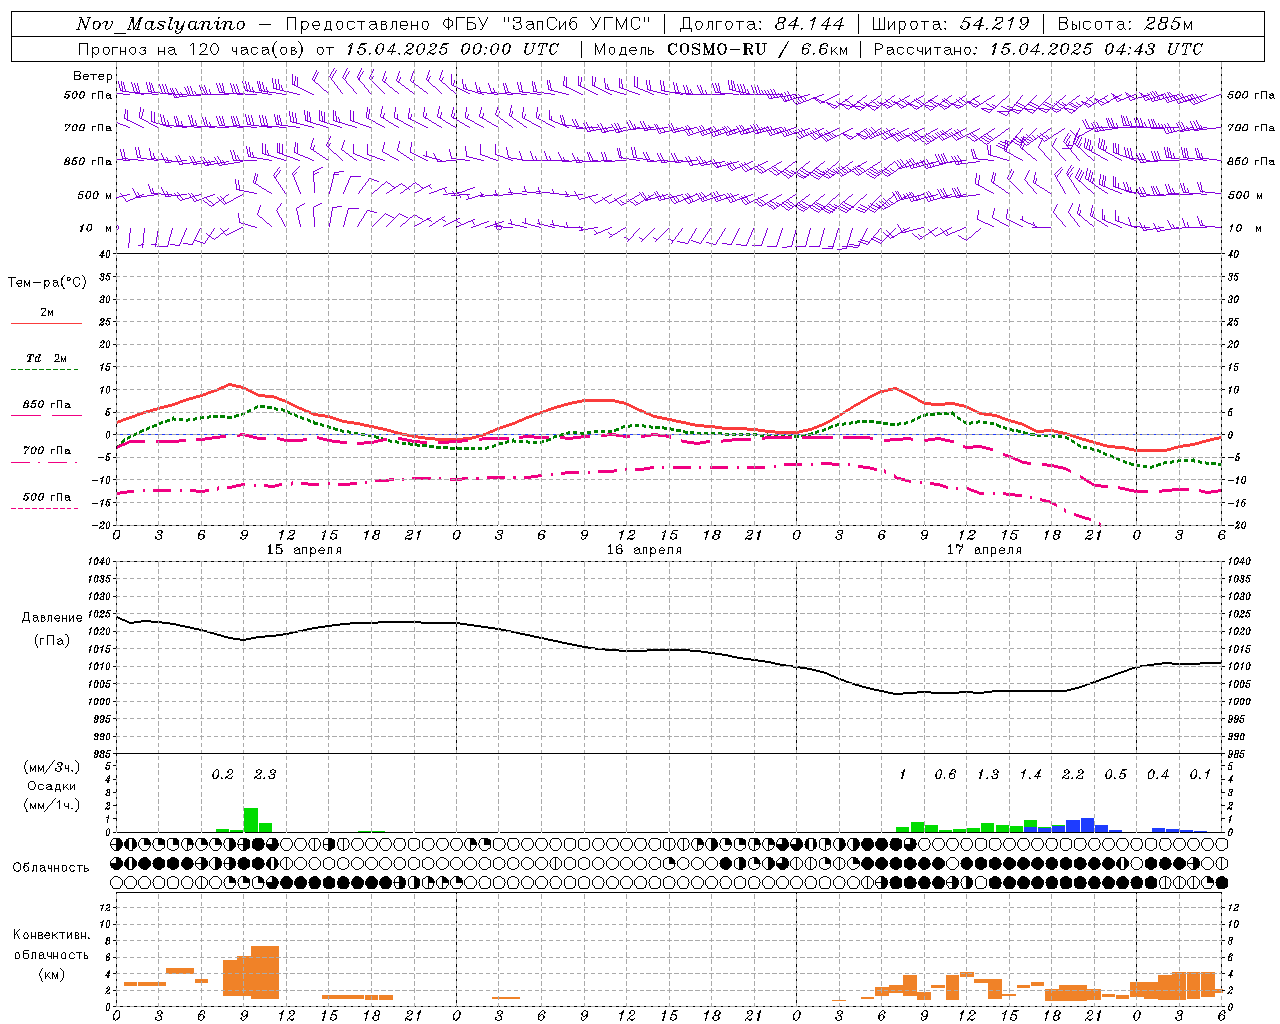Click the tallest orange convective cloud block on 15 April
Image resolution: width=1280 pixels, height=1024 pixels.
tap(265, 972)
